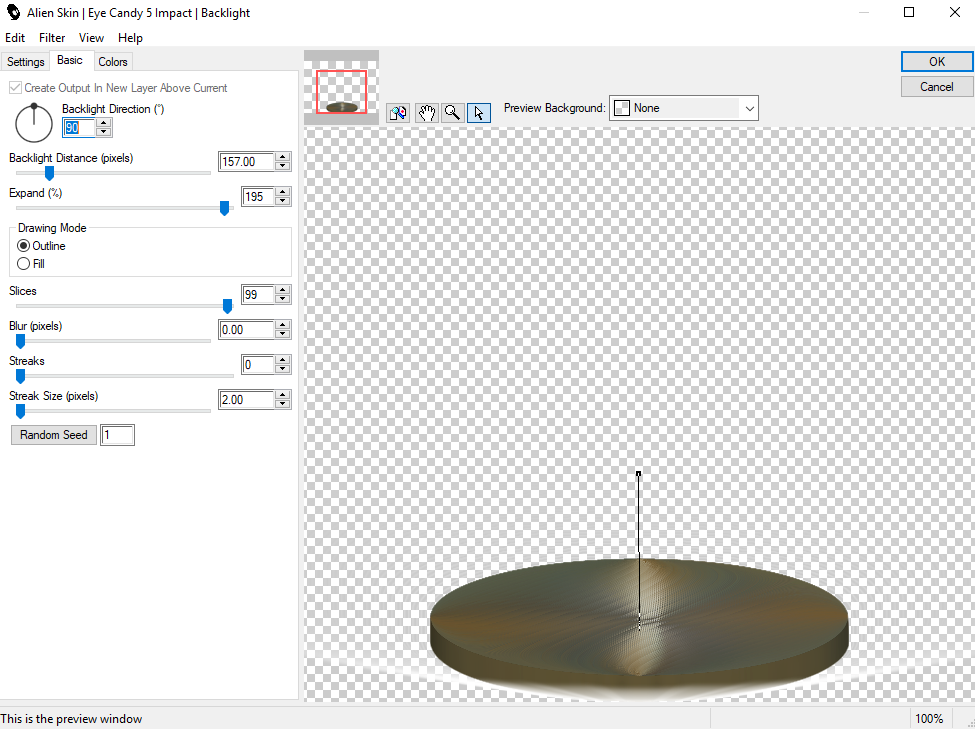This screenshot has height=729, width=975.
Task: Select the magnifier zoom tool
Action: (x=453, y=112)
